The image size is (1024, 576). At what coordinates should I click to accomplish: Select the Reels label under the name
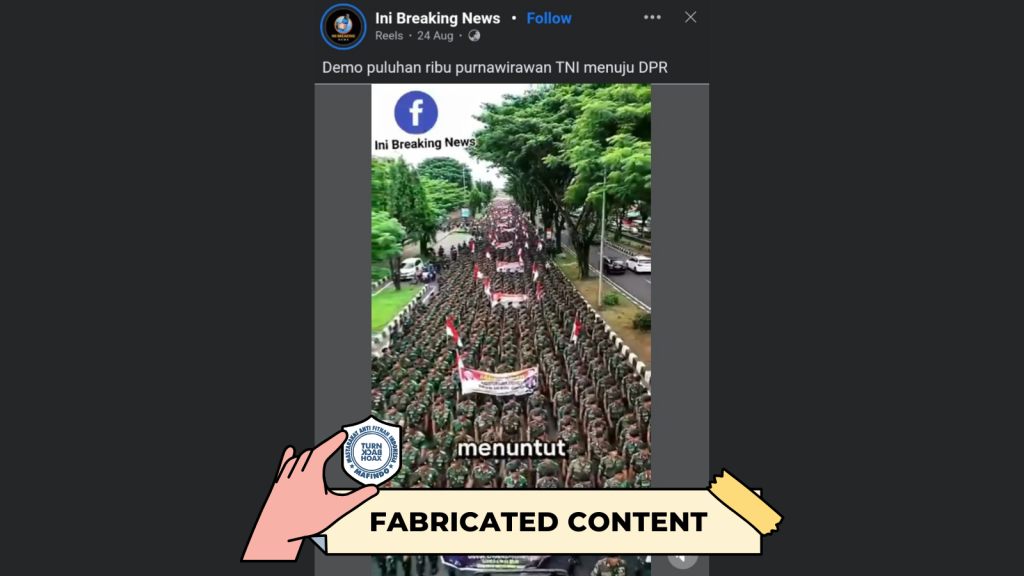[x=389, y=36]
